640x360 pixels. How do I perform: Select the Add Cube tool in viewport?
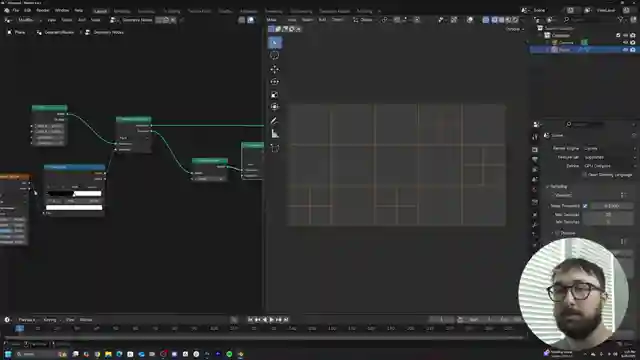(x=275, y=148)
